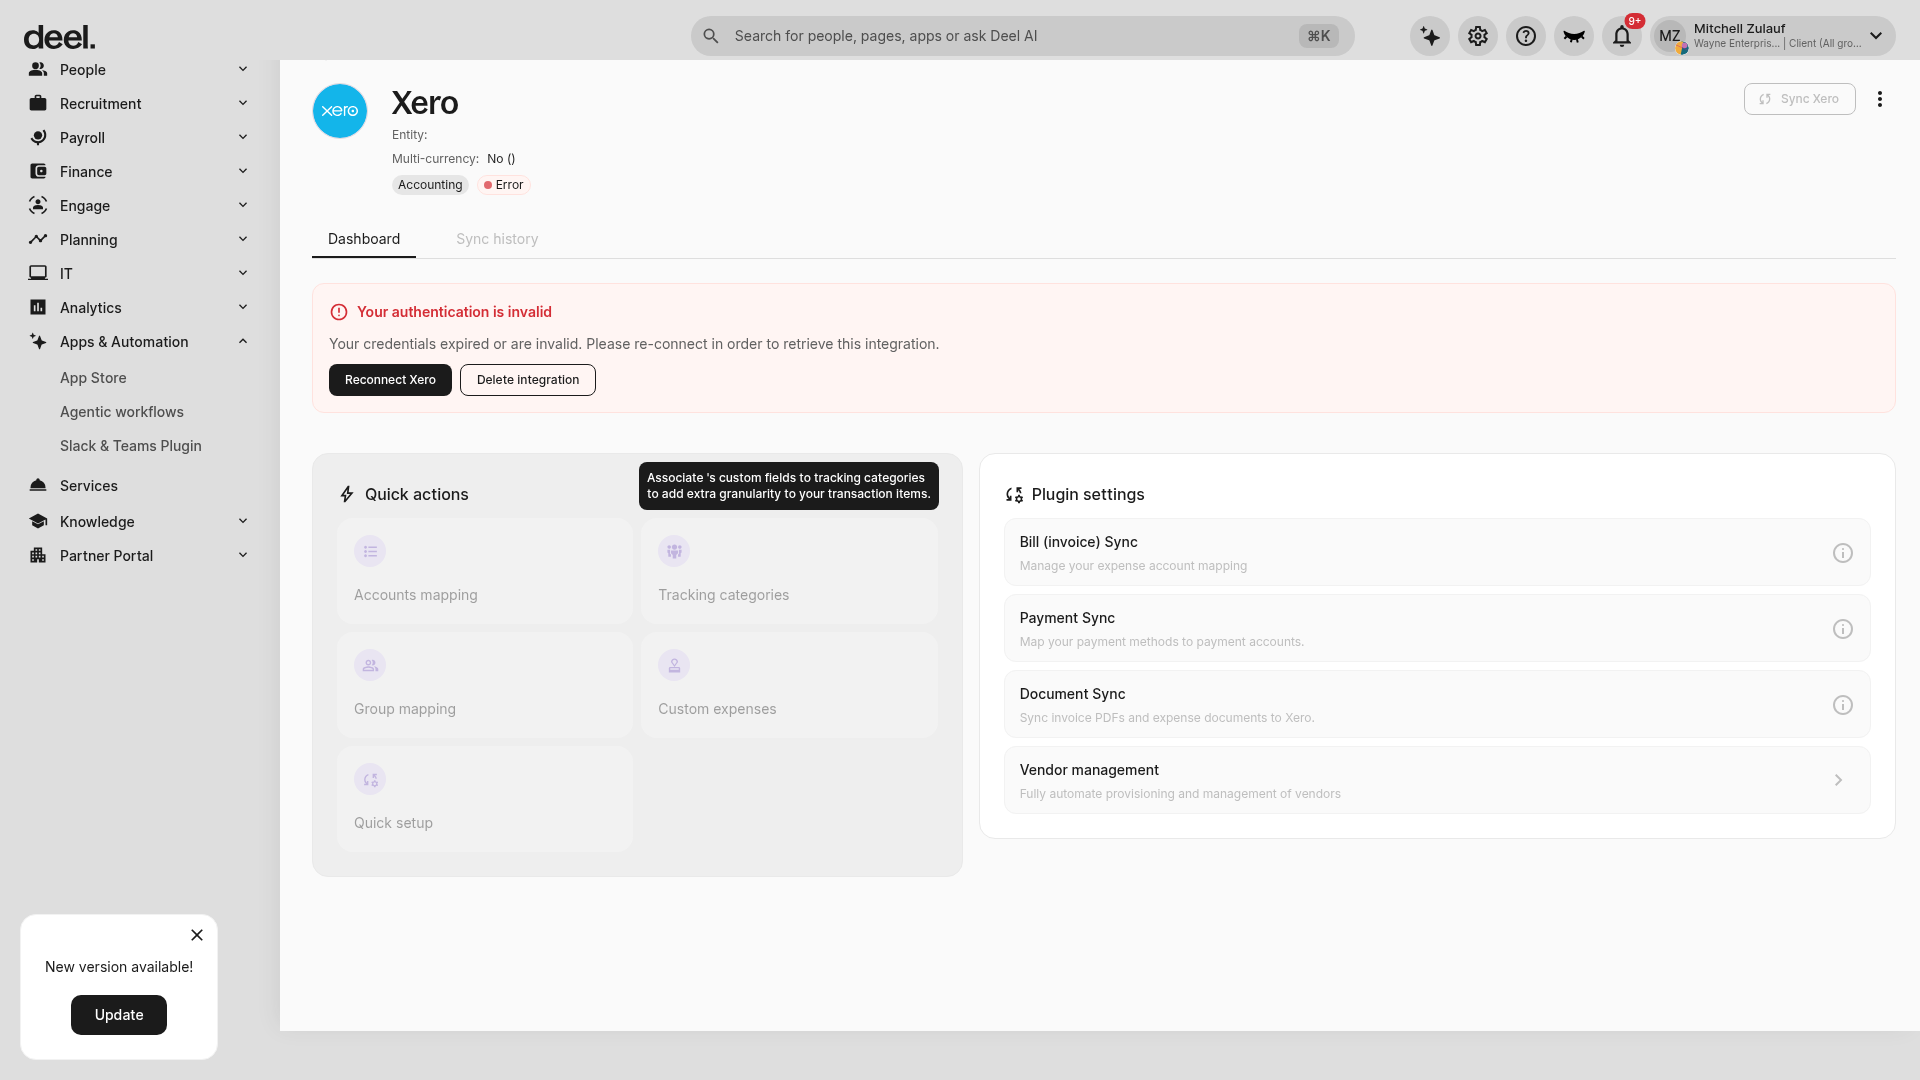Click the Finance wallet icon
The width and height of the screenshot is (1920, 1080).
pos(38,171)
